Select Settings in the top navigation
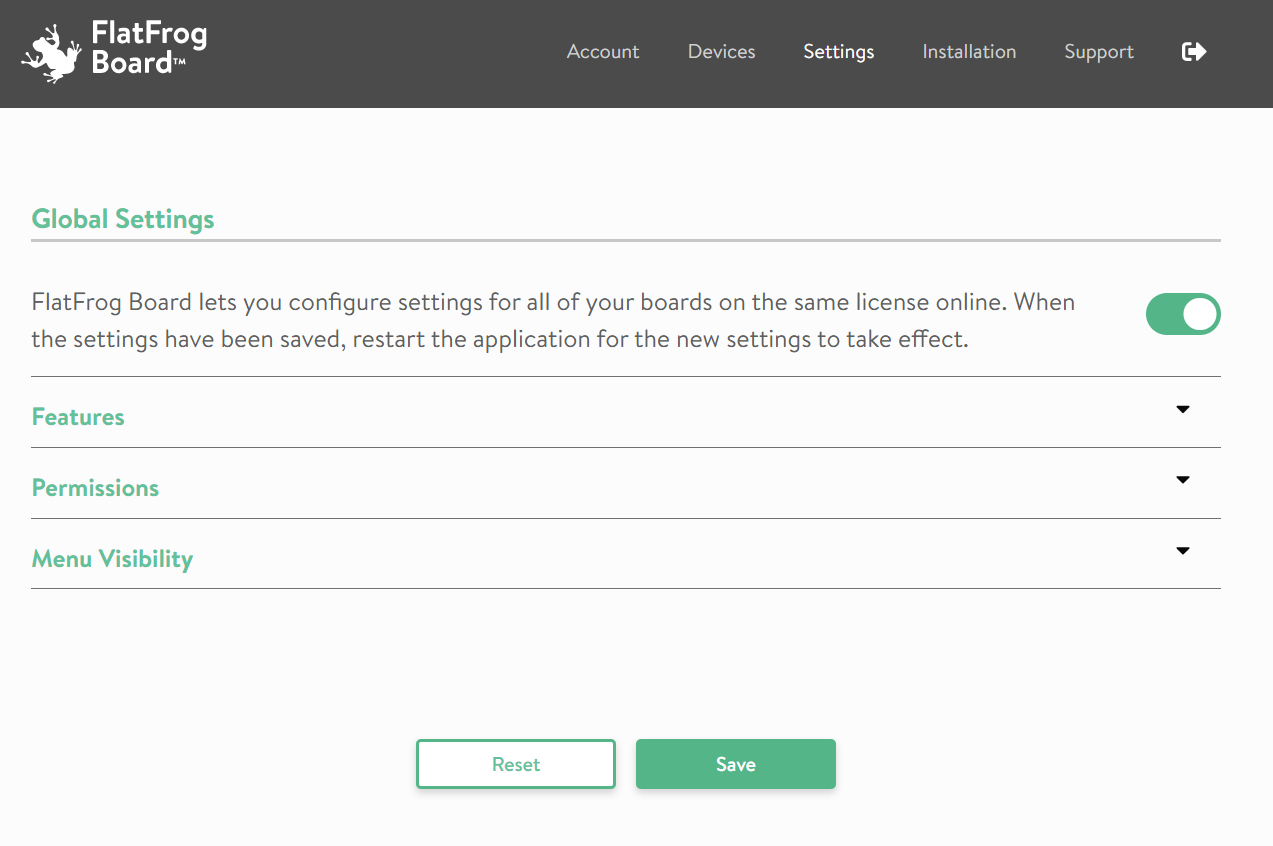 pyautogui.click(x=839, y=52)
